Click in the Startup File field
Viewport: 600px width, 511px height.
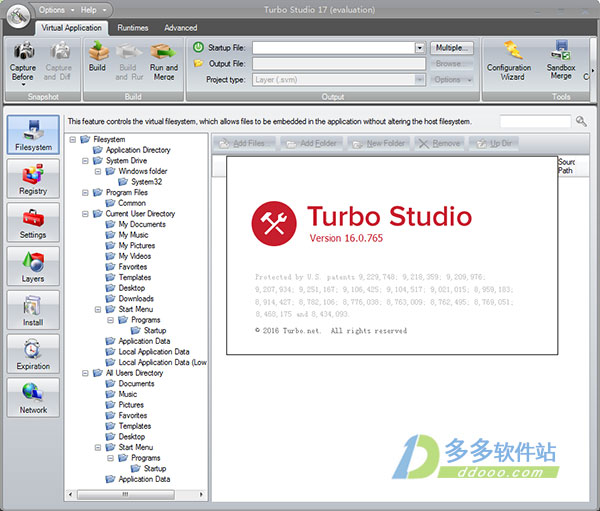pyautogui.click(x=334, y=47)
